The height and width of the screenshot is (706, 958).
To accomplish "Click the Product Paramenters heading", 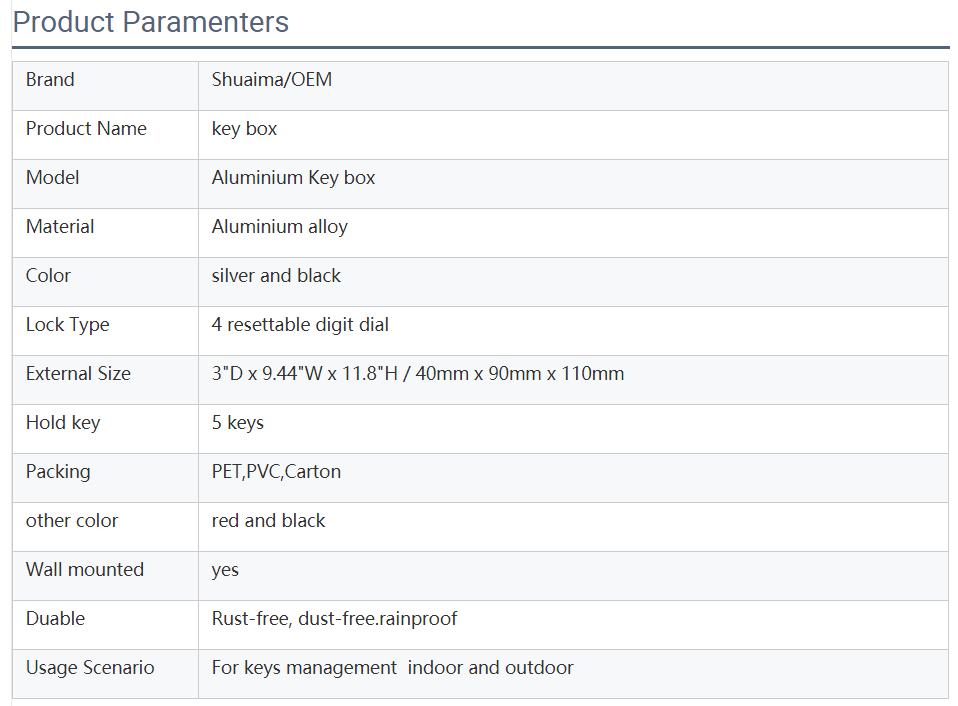I will coord(151,22).
